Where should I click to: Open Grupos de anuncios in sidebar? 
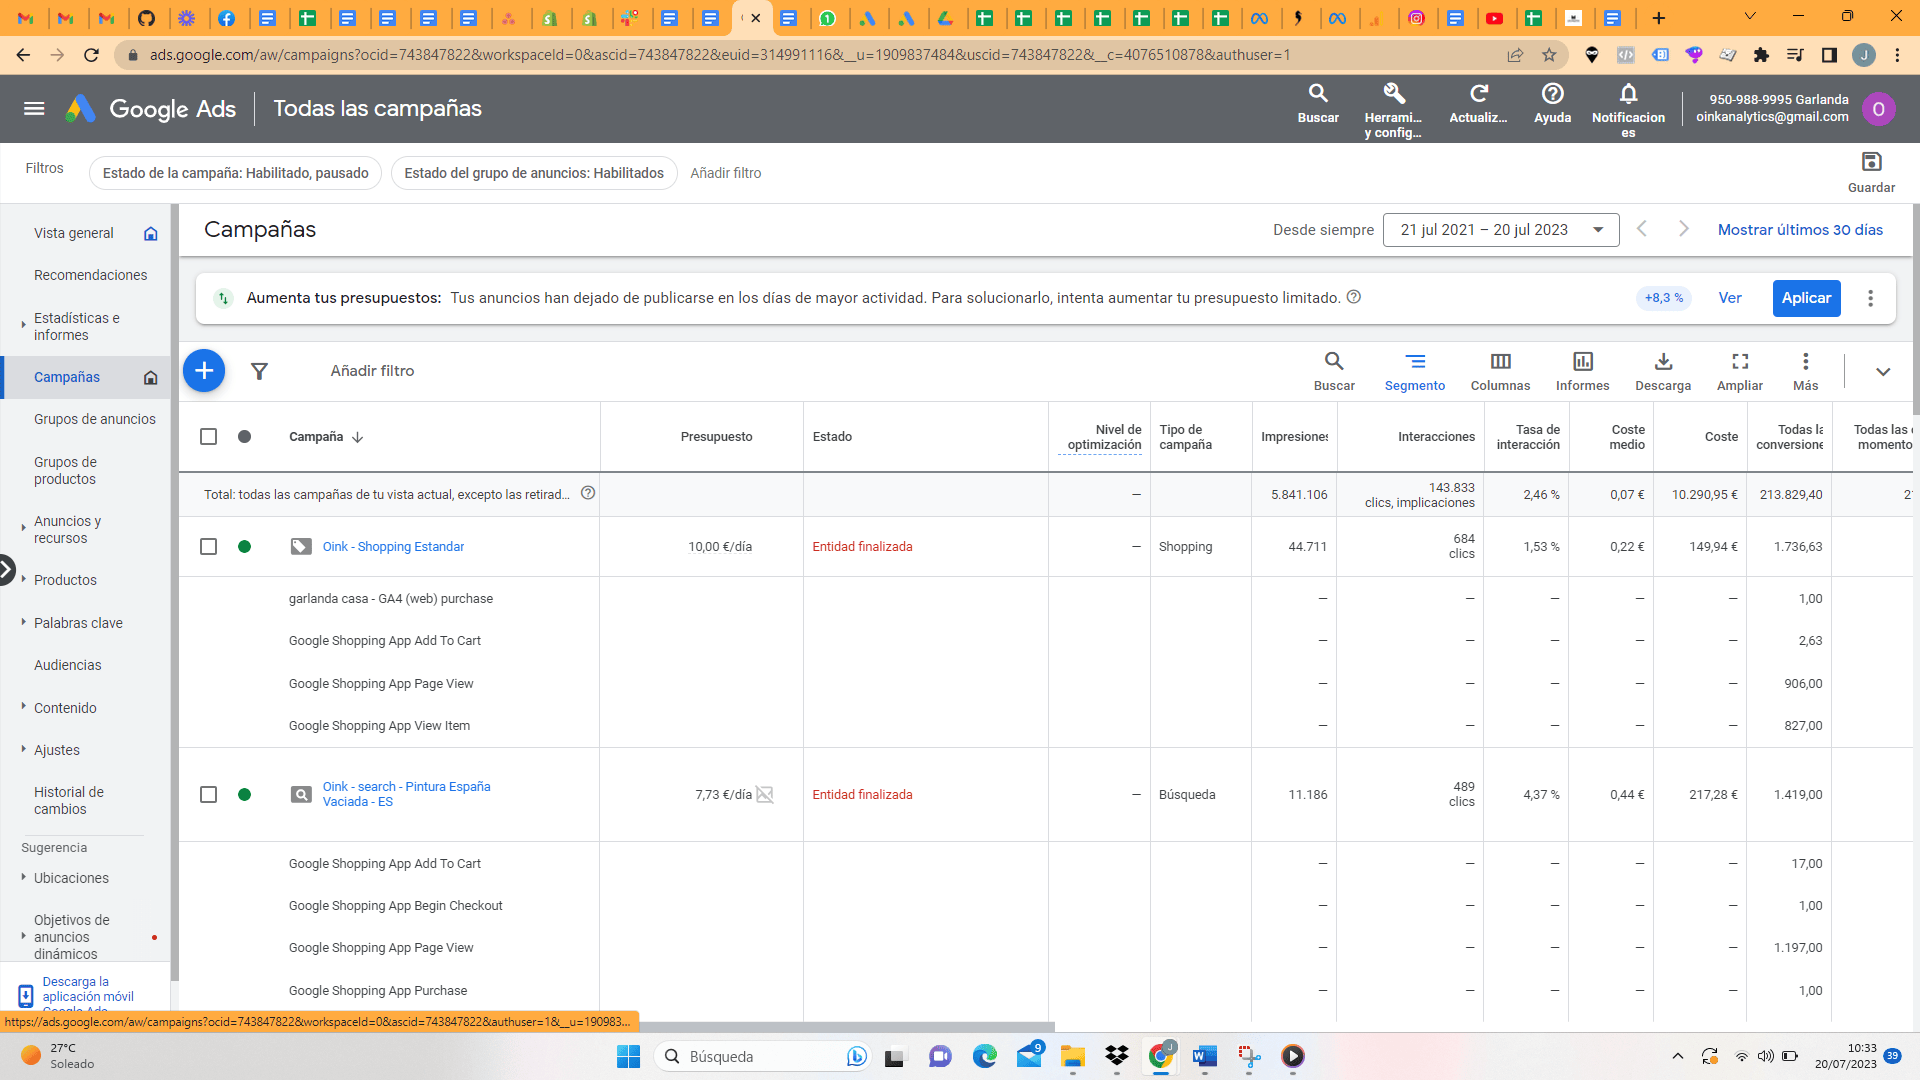(95, 419)
